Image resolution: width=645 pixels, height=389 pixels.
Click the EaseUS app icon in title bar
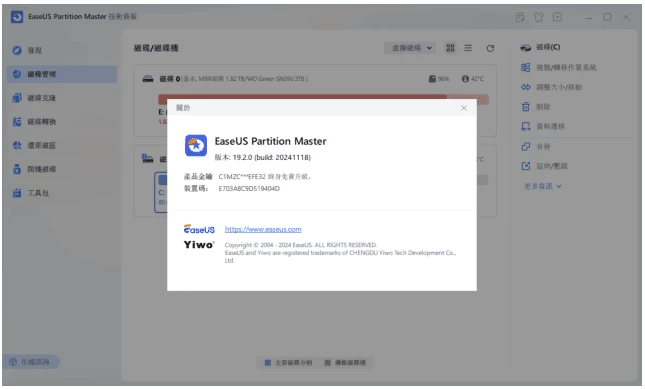click(x=17, y=17)
